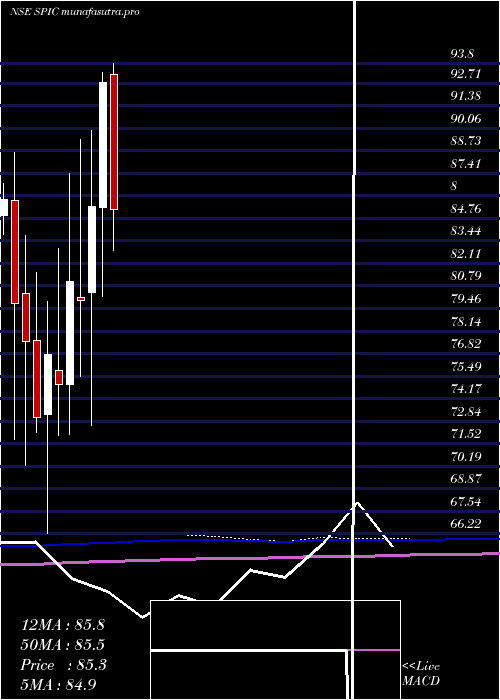Click the Price : 85.3 readout
Viewport: 500px width, 700px height.
[x=63, y=665]
